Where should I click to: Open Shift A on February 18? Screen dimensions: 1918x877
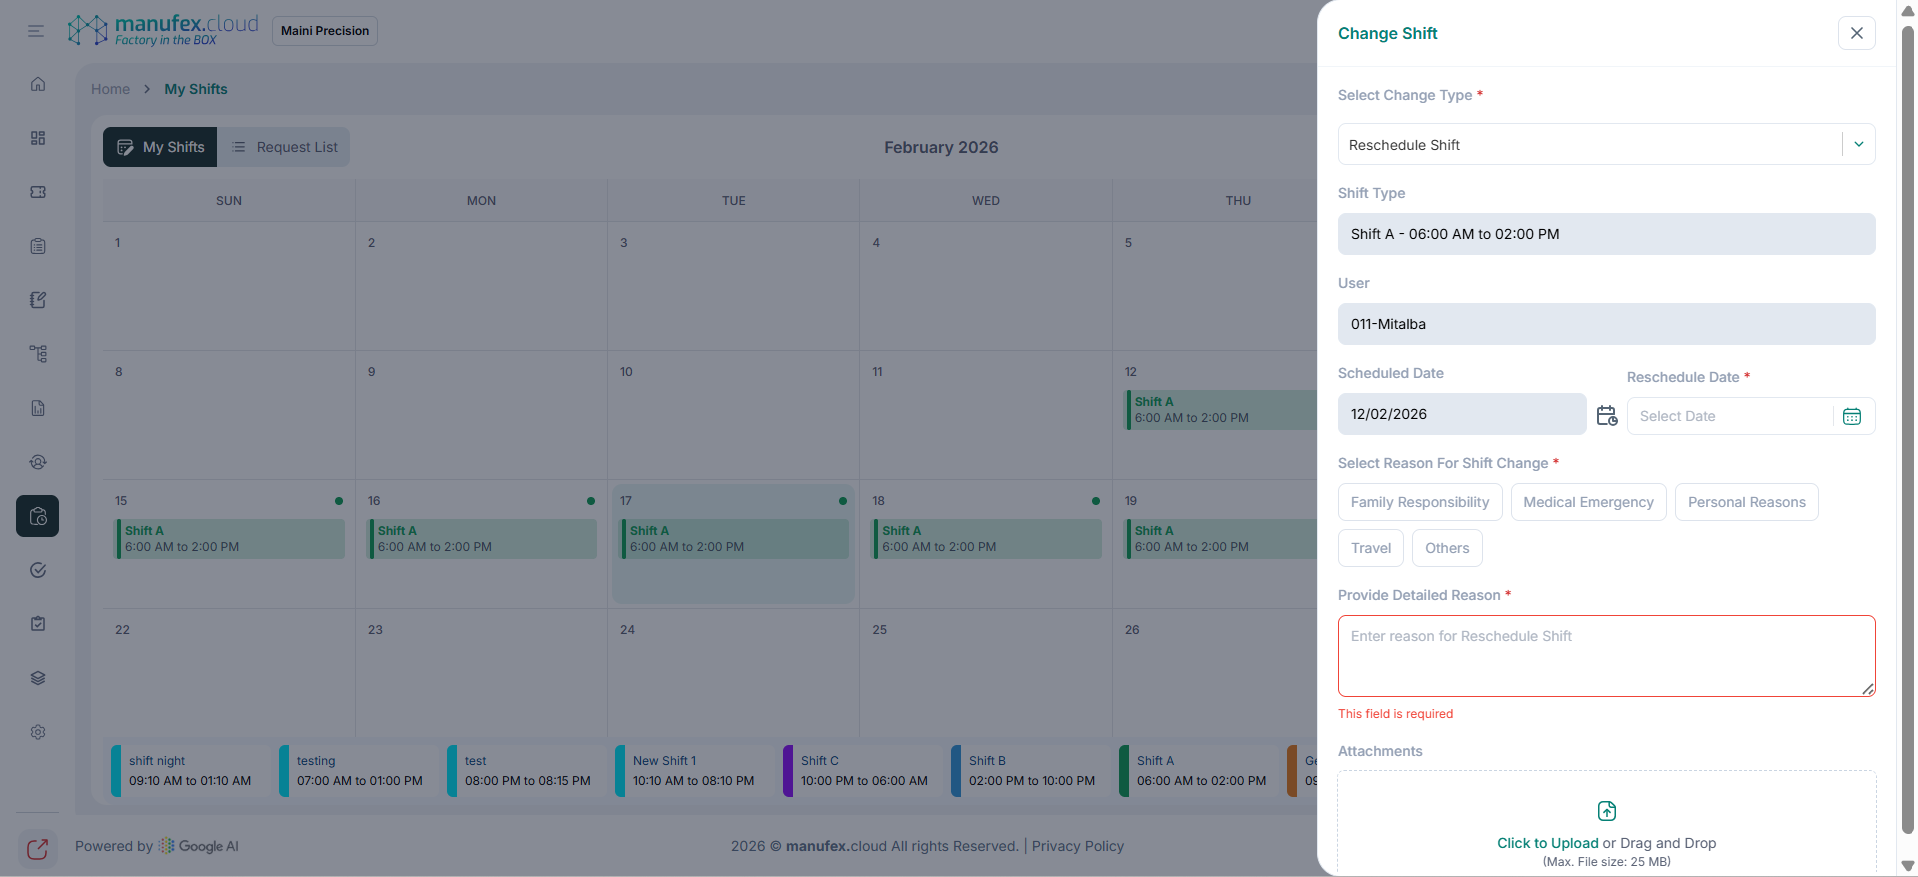click(x=987, y=539)
